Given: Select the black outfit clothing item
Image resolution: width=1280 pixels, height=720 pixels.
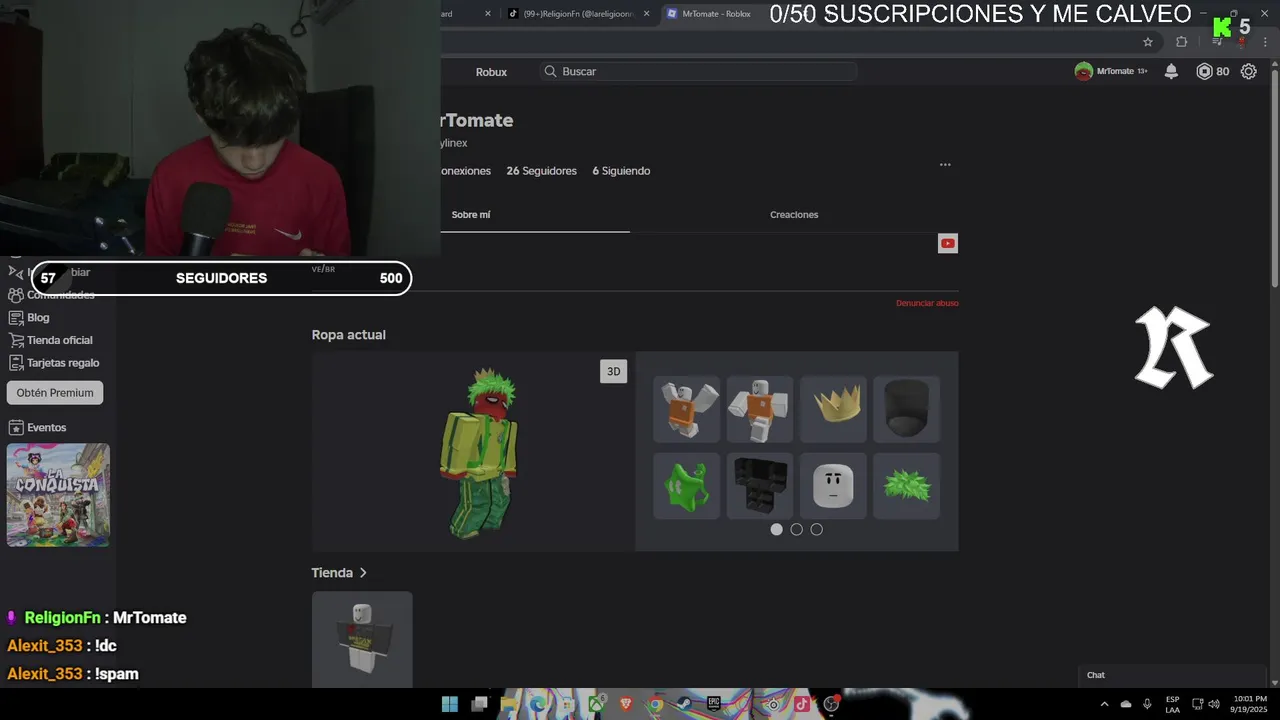Looking at the screenshot, I should [x=760, y=486].
